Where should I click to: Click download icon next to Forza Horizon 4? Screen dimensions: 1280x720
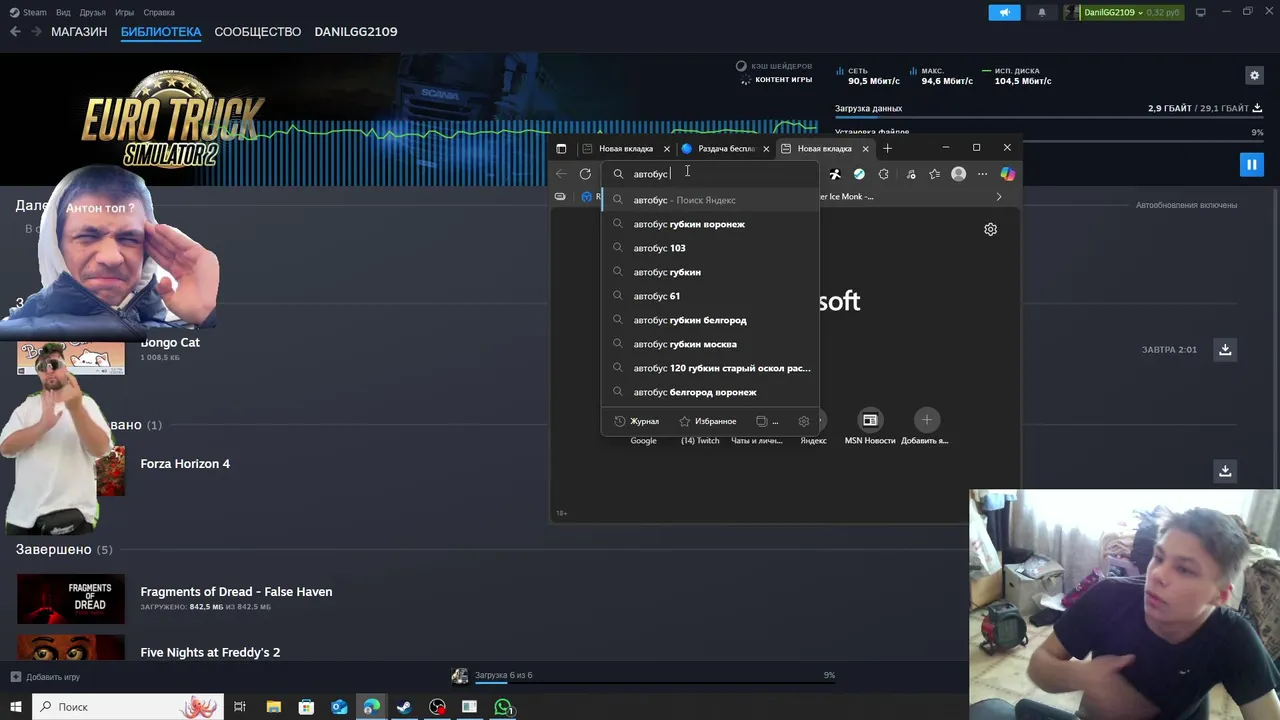pyautogui.click(x=1225, y=470)
